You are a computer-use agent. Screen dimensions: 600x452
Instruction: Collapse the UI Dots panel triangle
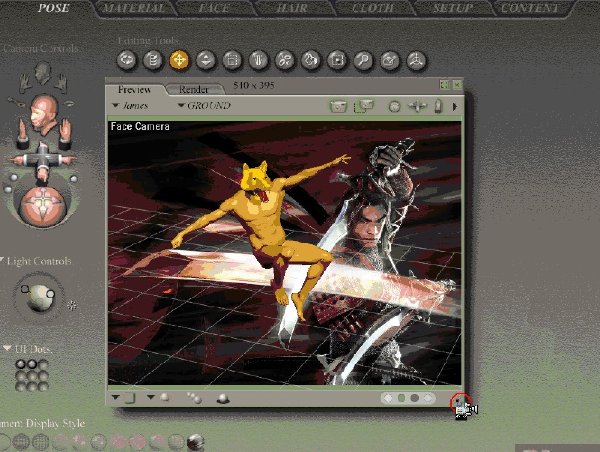coord(7,348)
